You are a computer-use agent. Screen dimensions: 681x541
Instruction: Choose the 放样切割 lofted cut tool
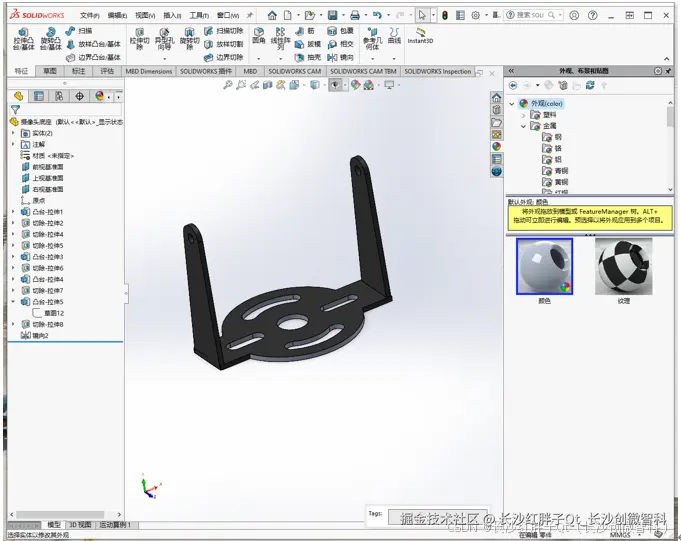(x=224, y=44)
